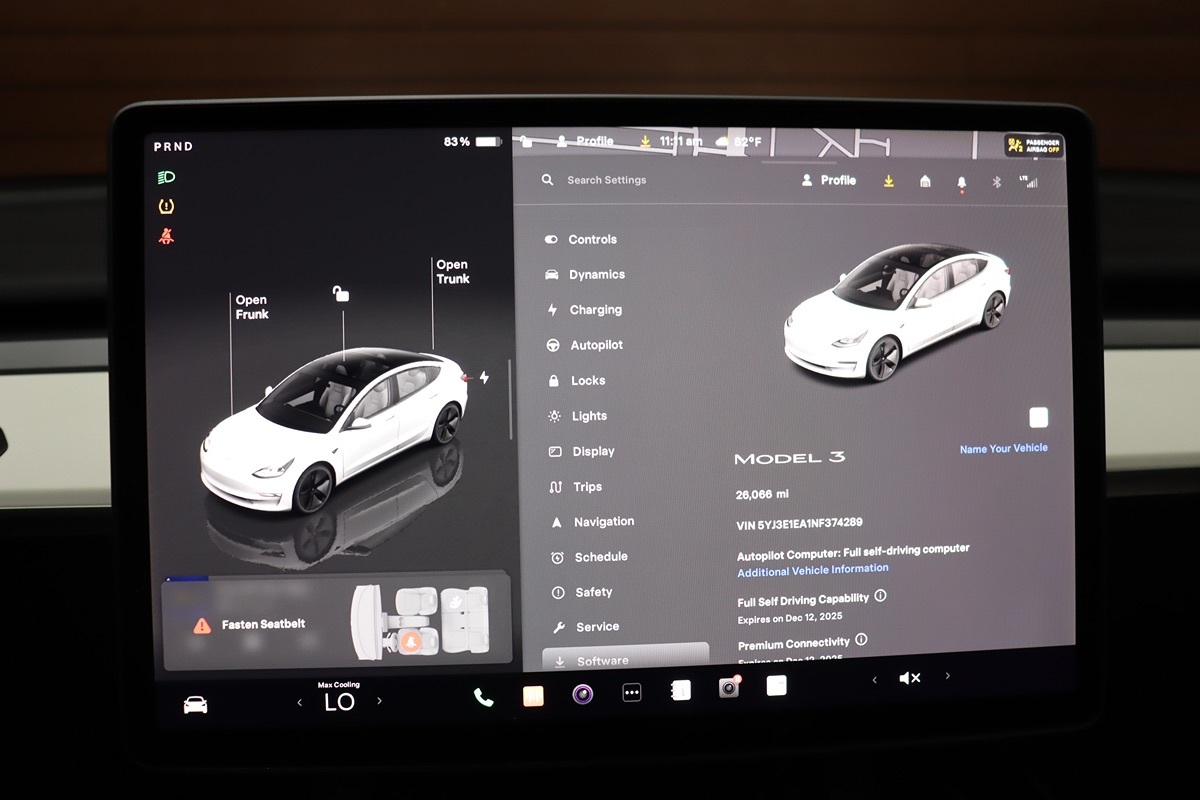Open the Service settings menu

(585, 627)
